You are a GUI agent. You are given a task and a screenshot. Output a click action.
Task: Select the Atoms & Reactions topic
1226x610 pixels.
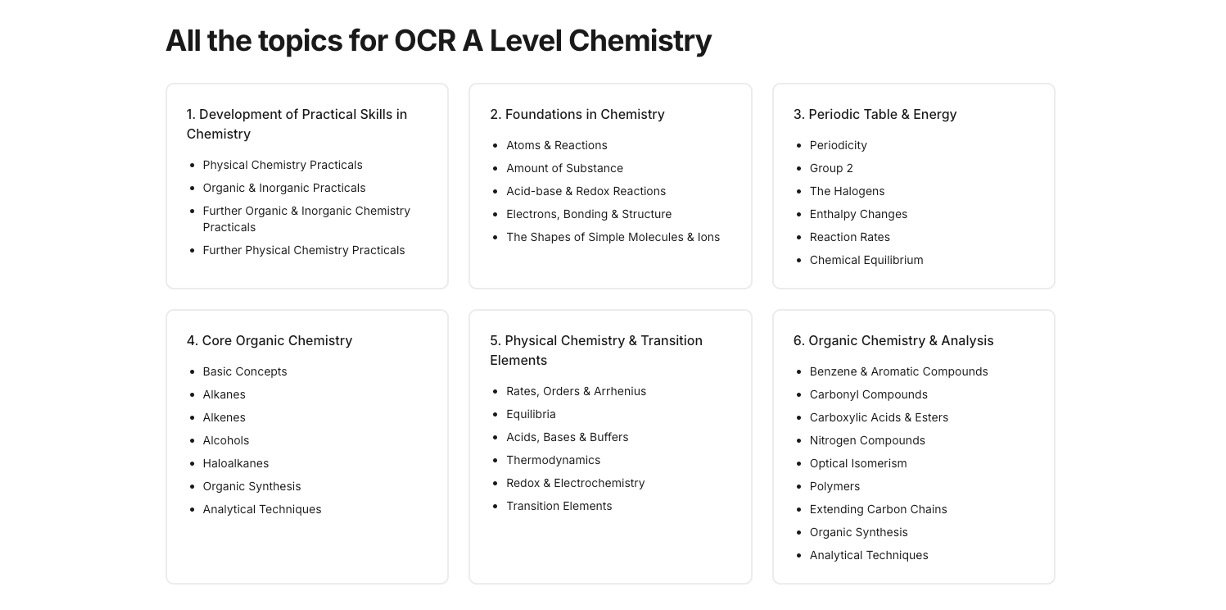click(556, 145)
